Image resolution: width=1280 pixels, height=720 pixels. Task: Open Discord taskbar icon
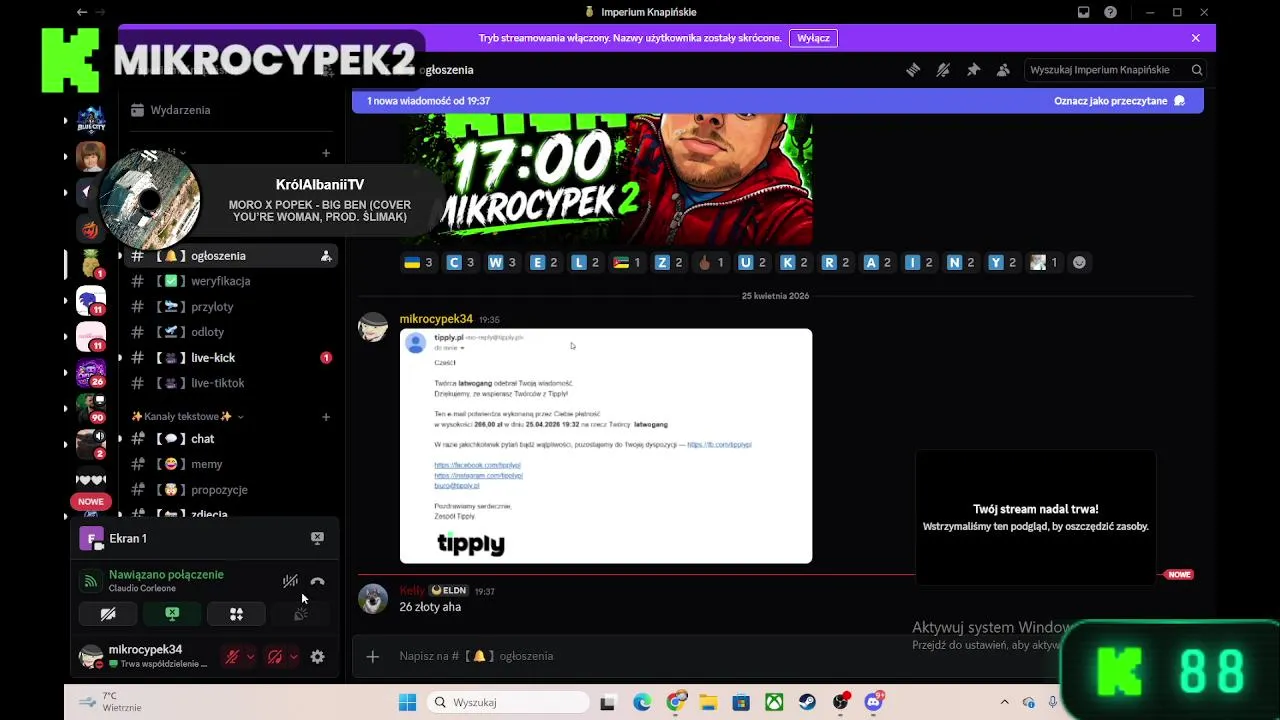pyautogui.click(x=874, y=702)
